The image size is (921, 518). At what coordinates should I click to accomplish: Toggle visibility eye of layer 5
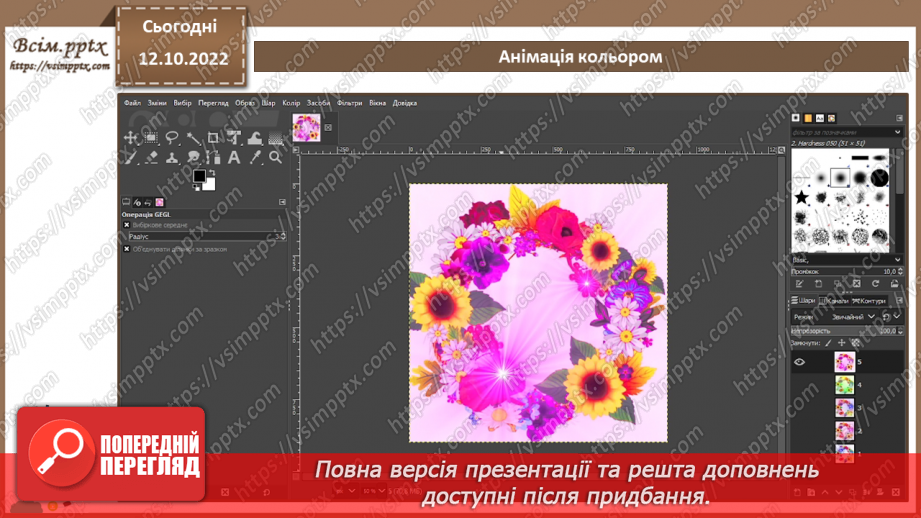pos(799,362)
